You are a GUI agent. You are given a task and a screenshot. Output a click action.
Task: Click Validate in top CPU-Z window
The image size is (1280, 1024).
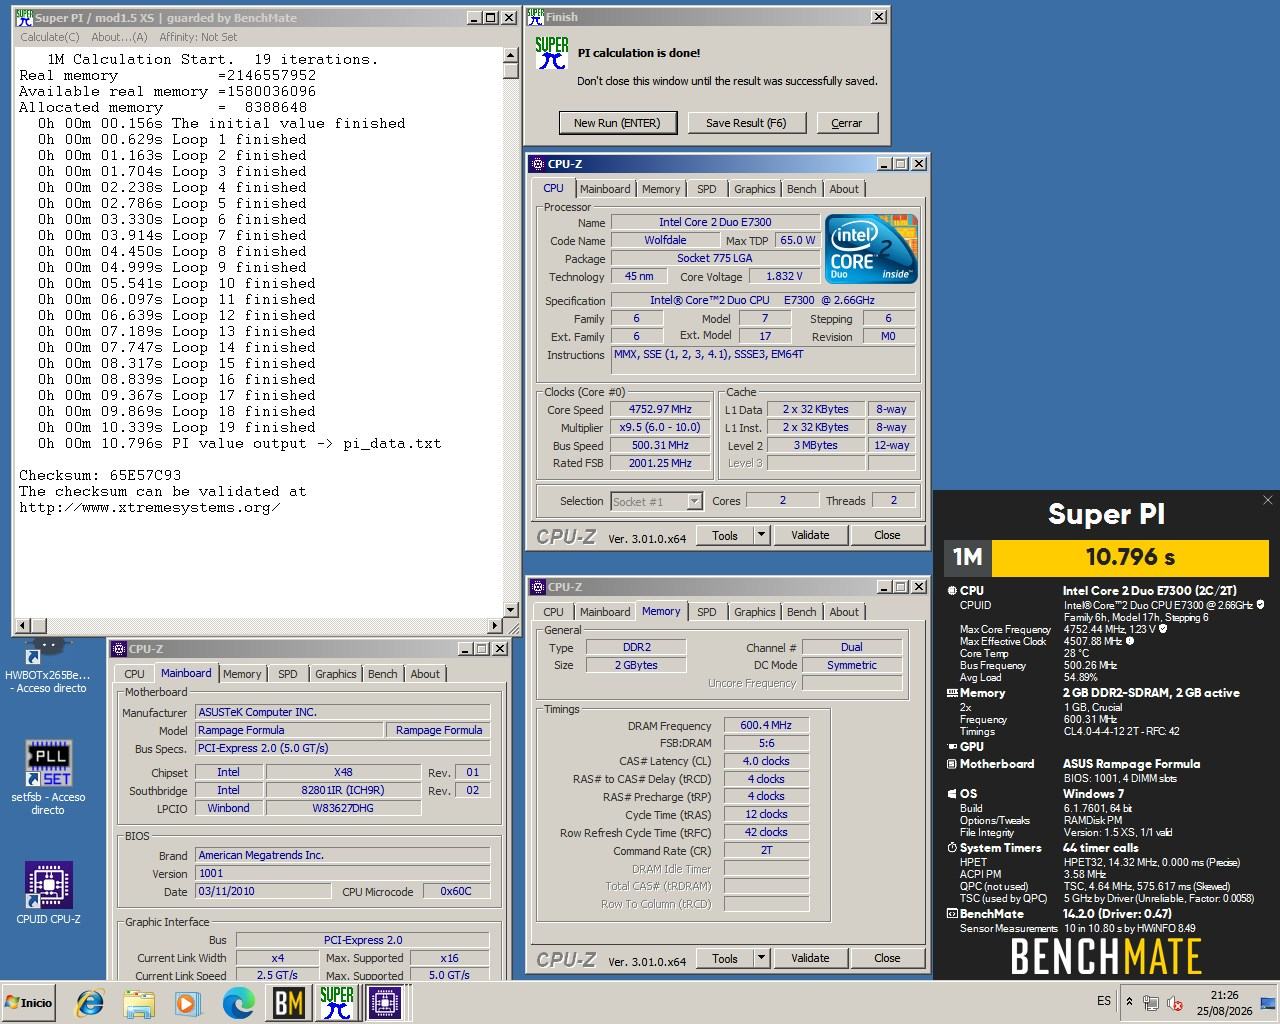(810, 535)
